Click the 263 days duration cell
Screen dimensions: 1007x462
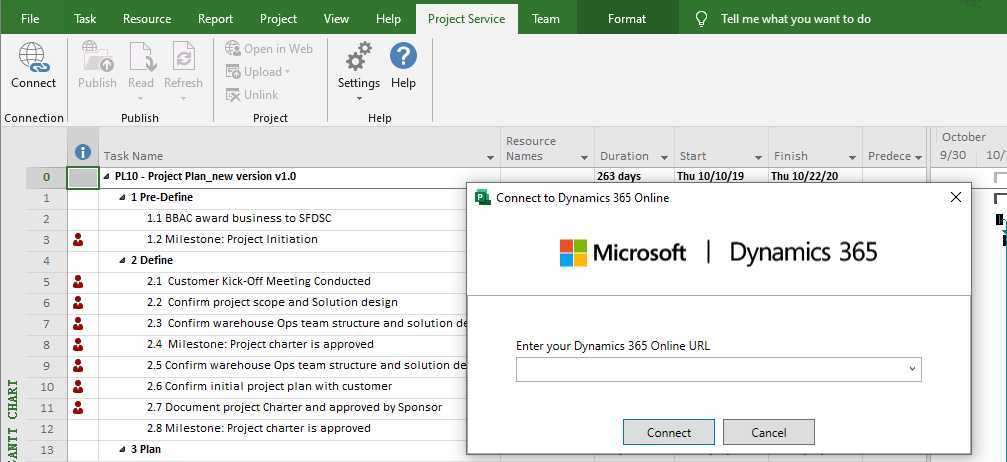[635, 176]
